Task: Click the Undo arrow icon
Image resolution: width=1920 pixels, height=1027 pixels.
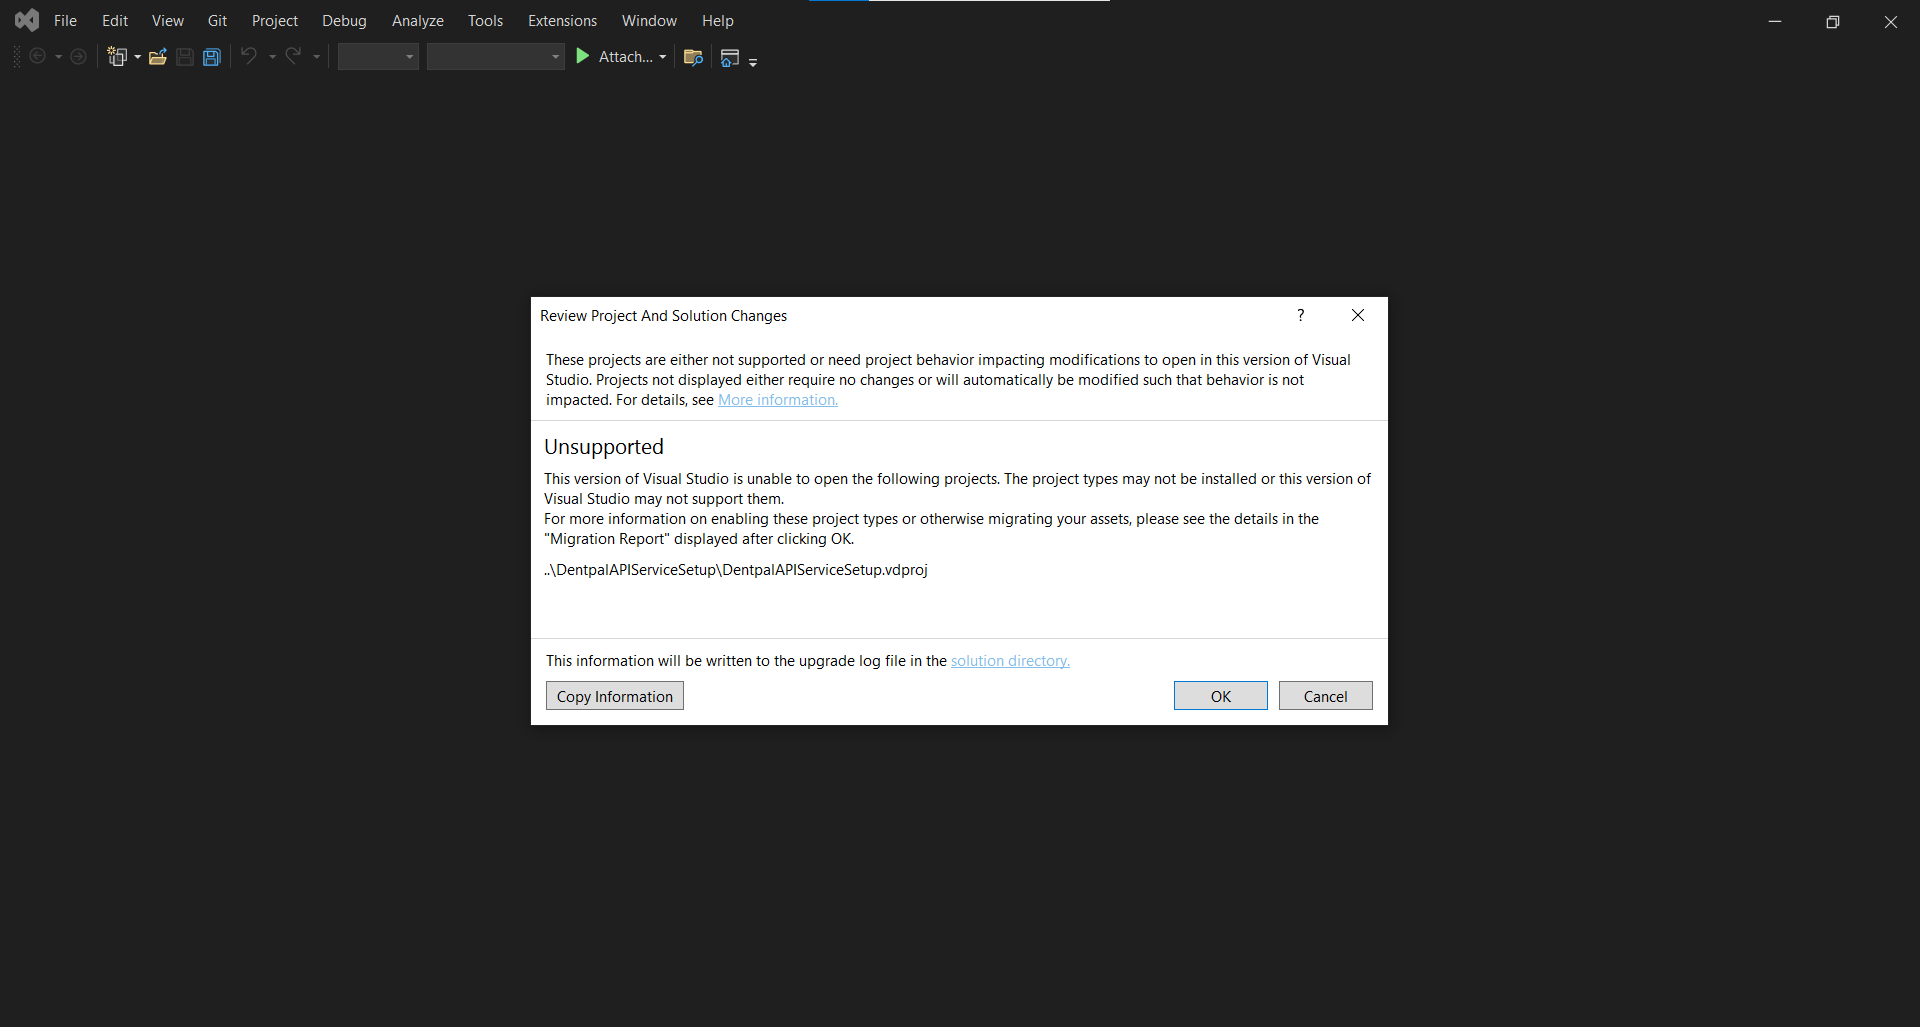Action: click(x=249, y=56)
